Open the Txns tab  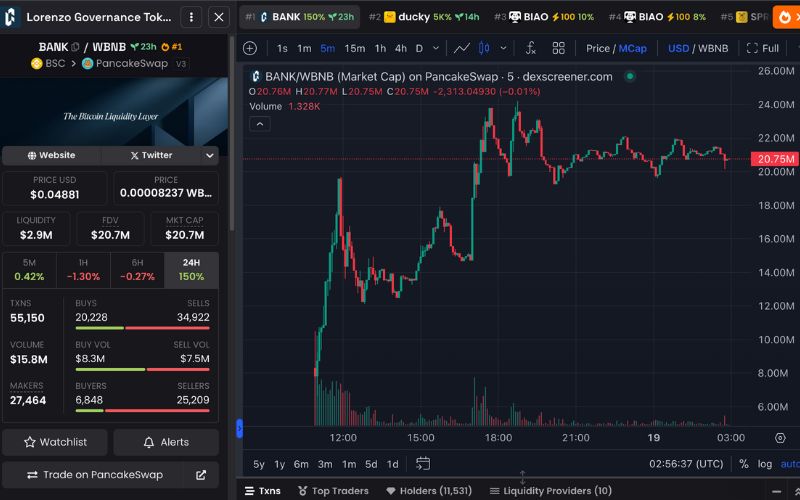tap(263, 491)
